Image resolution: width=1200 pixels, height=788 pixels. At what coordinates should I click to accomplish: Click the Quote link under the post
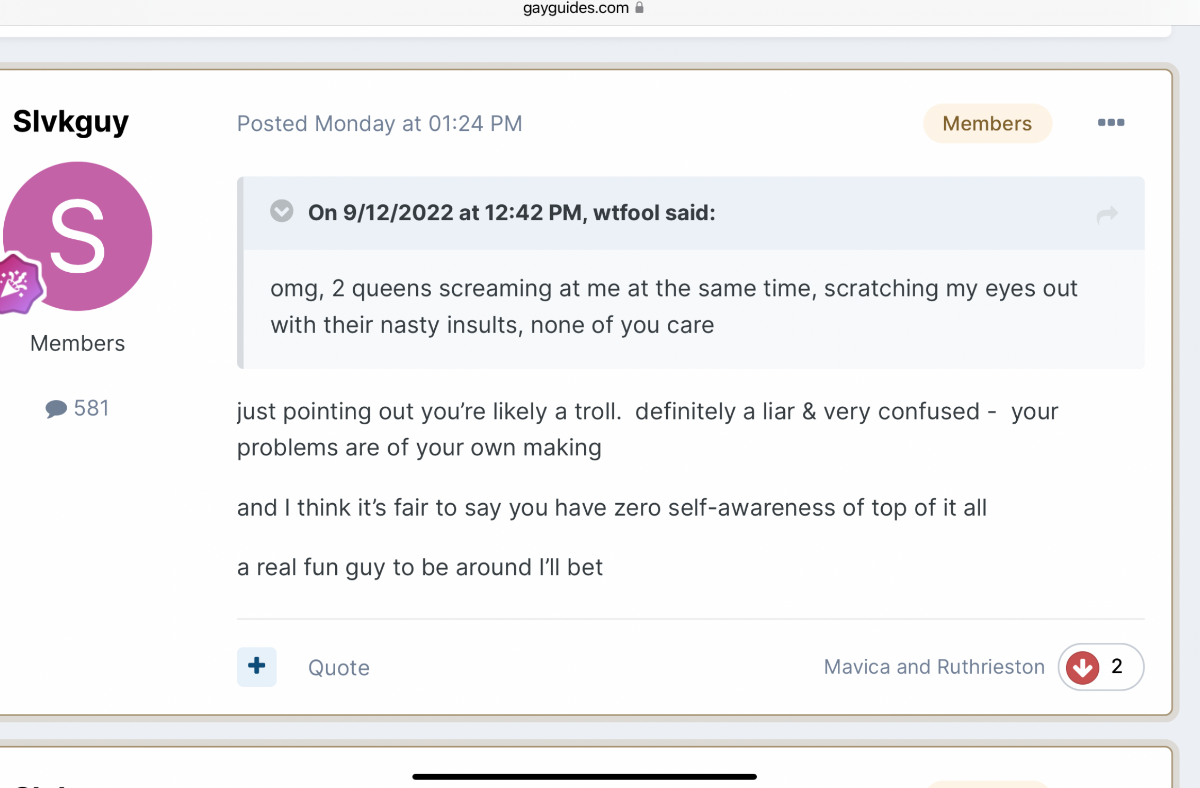tap(339, 668)
